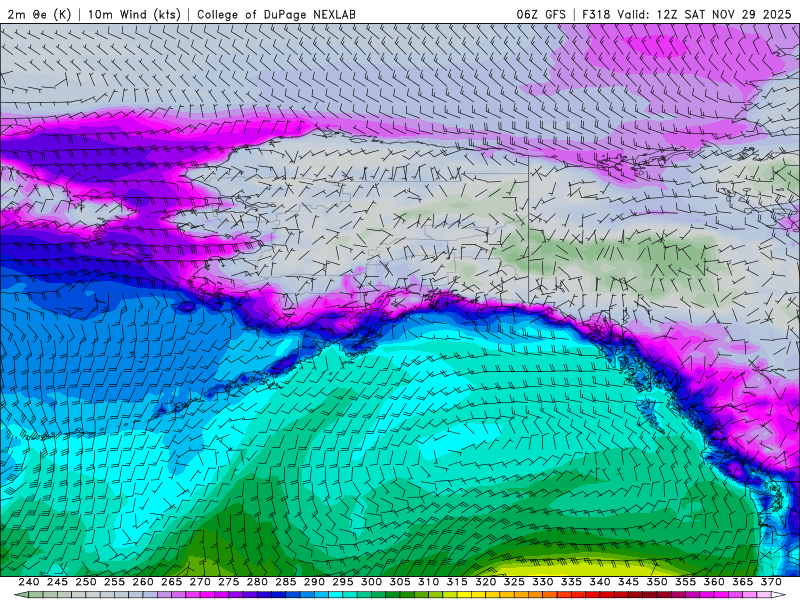
Task: Click the 335 value on the color scale
Action: [571, 582]
